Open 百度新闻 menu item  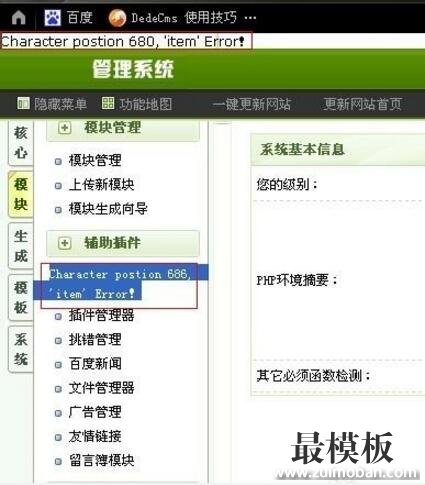[x=95, y=364]
